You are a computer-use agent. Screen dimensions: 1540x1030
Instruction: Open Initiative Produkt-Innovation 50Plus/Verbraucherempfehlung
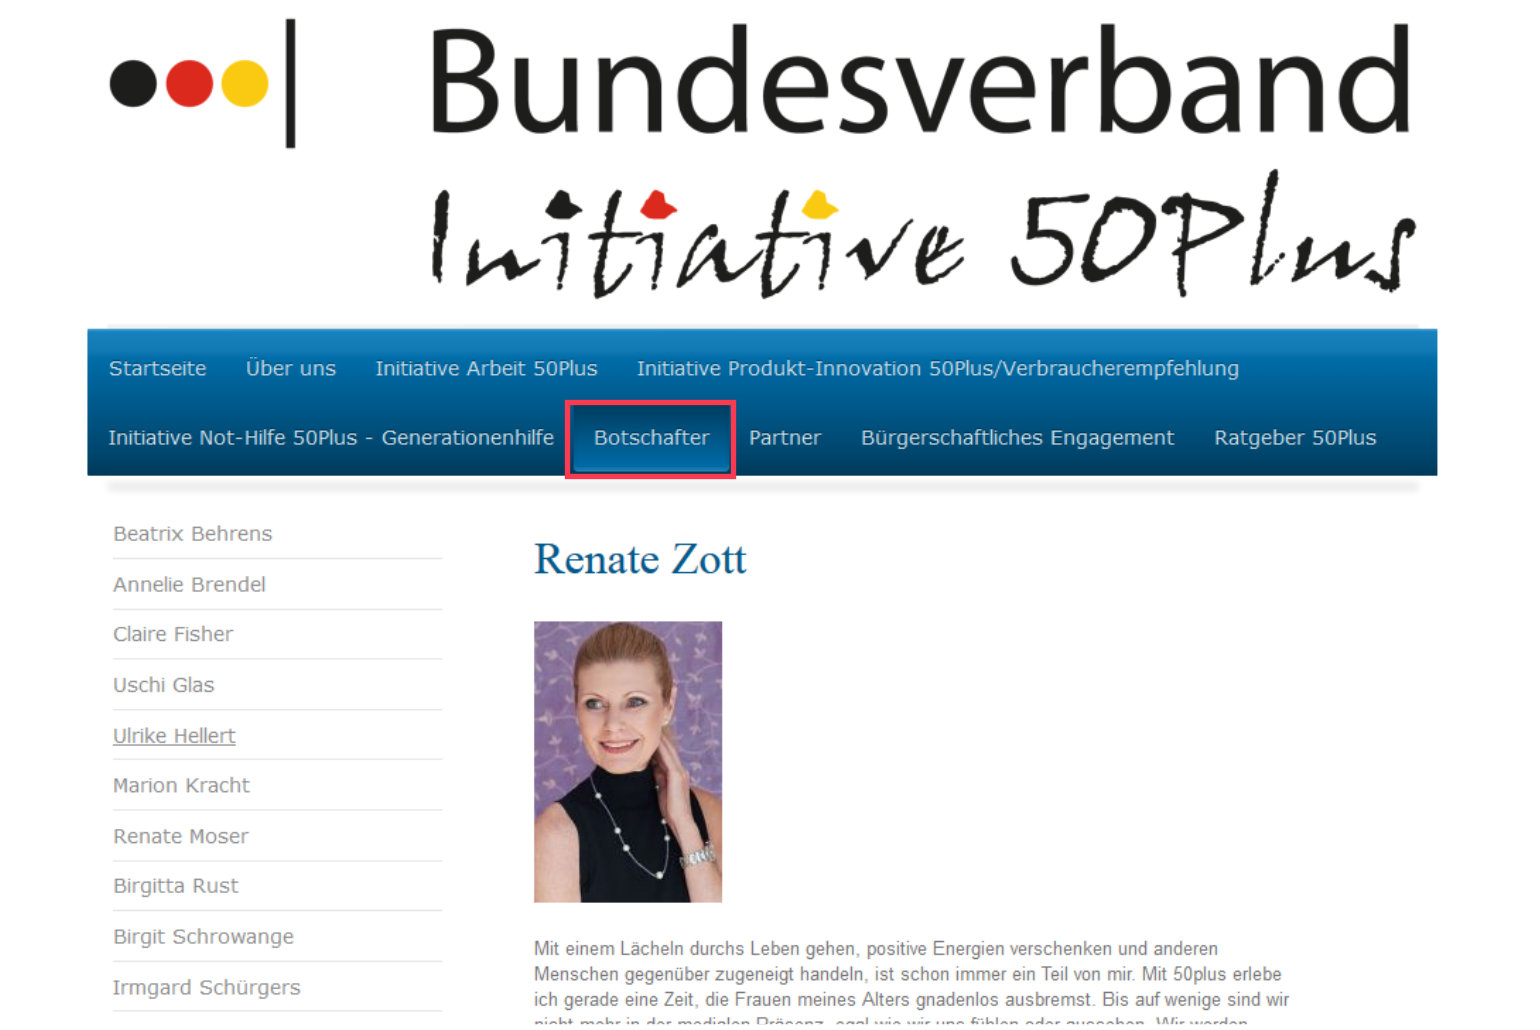pyautogui.click(x=937, y=369)
